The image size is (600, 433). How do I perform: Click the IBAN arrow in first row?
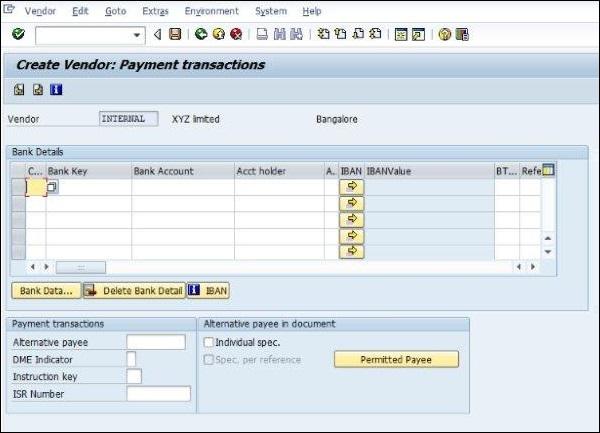click(x=351, y=187)
